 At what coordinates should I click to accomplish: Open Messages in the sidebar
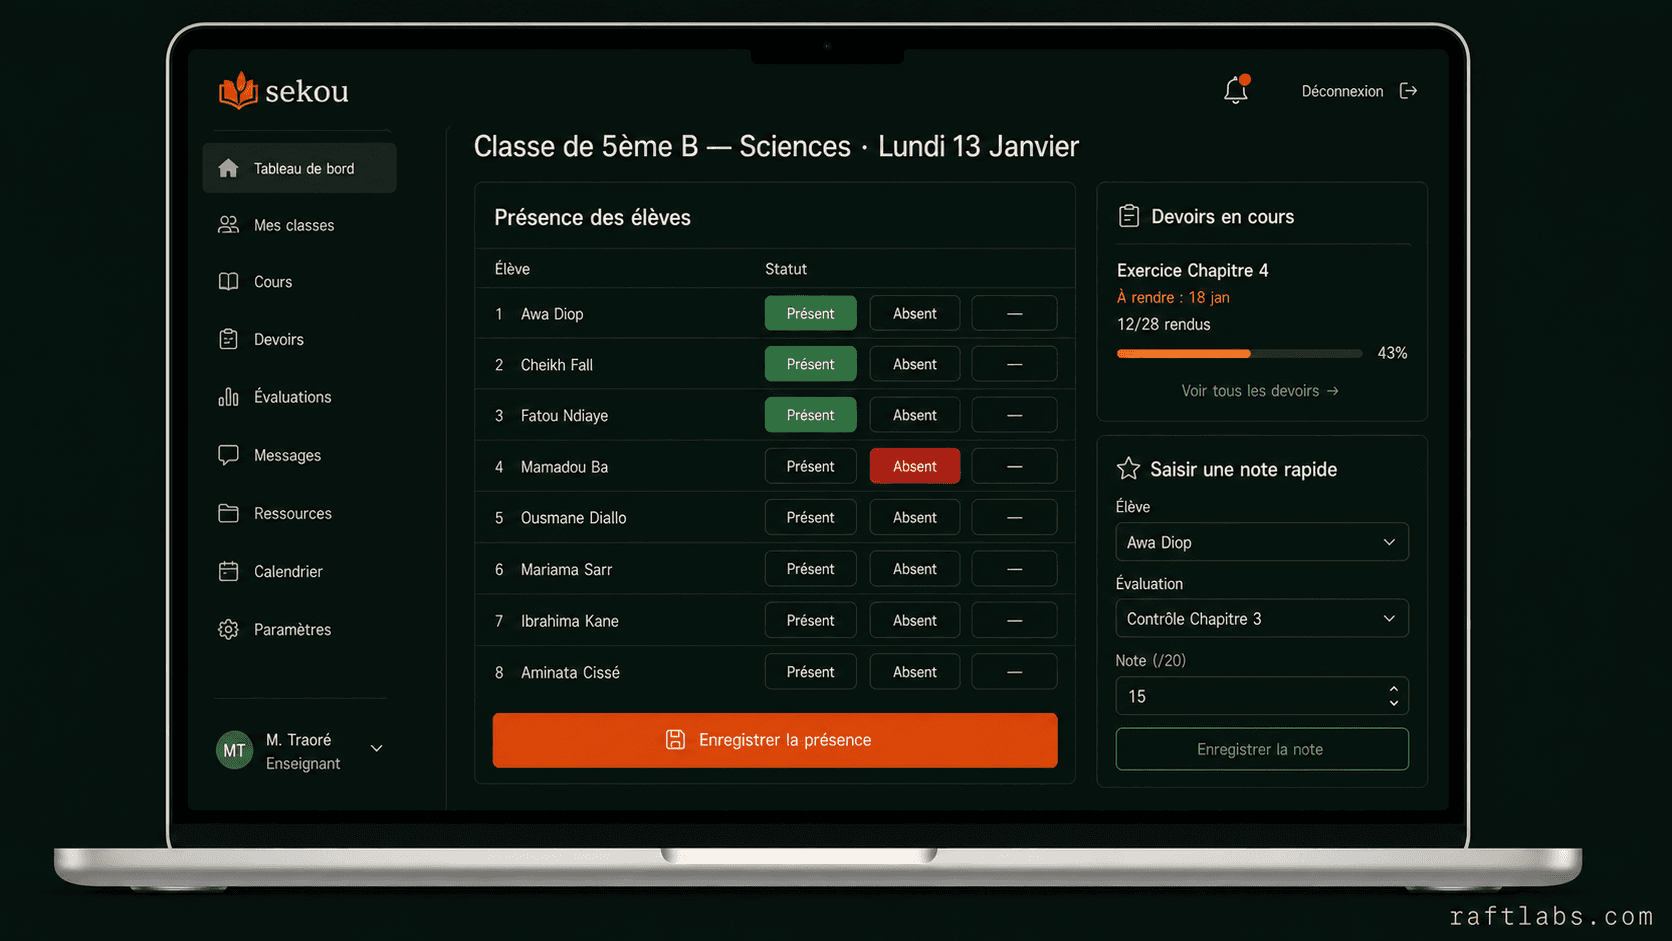299,455
